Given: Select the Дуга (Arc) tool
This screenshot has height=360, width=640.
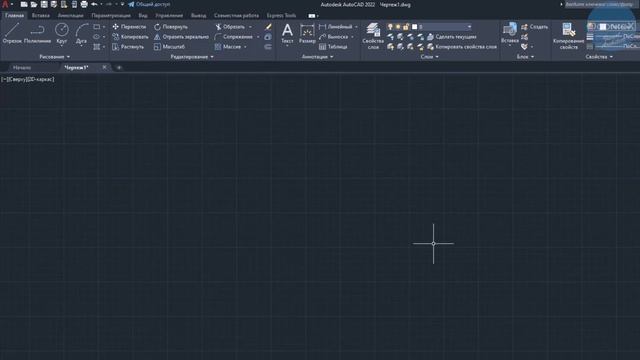Looking at the screenshot, I should click(81, 33).
